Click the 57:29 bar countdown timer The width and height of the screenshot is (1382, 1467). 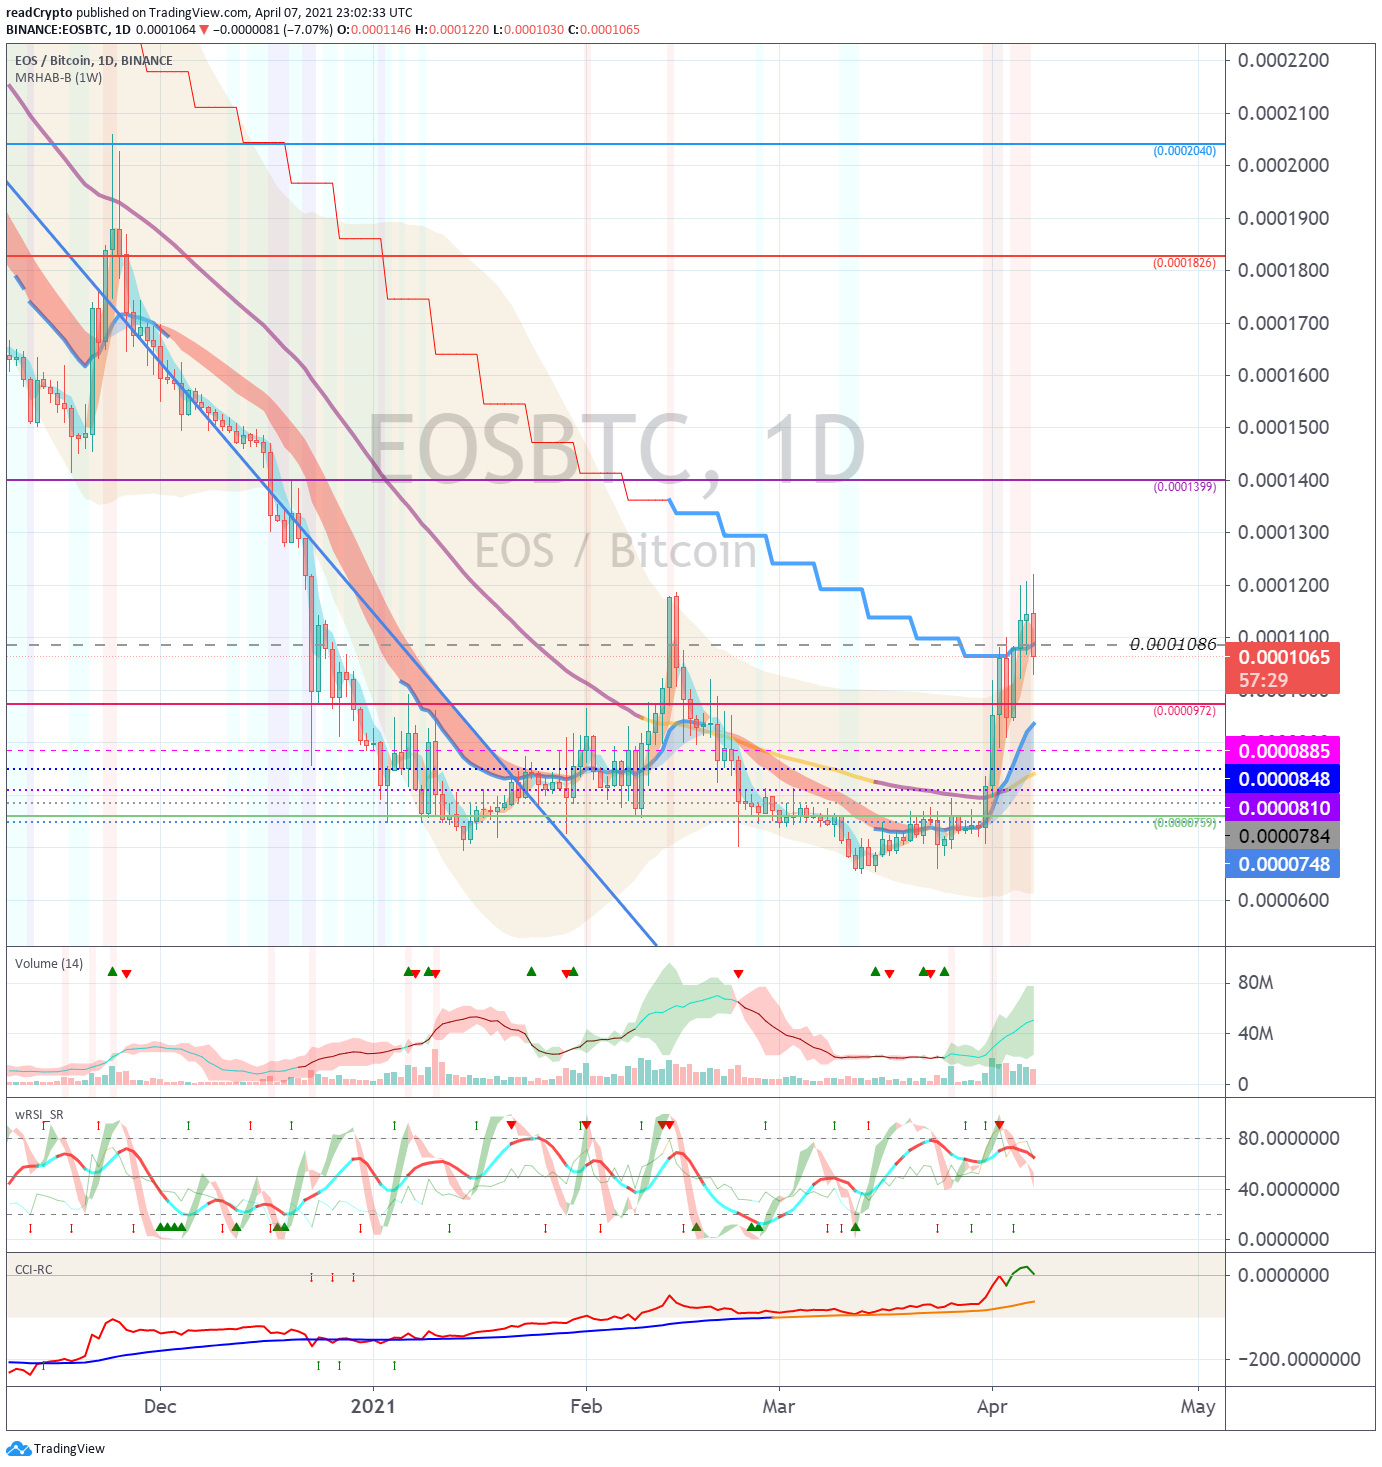[1264, 681]
